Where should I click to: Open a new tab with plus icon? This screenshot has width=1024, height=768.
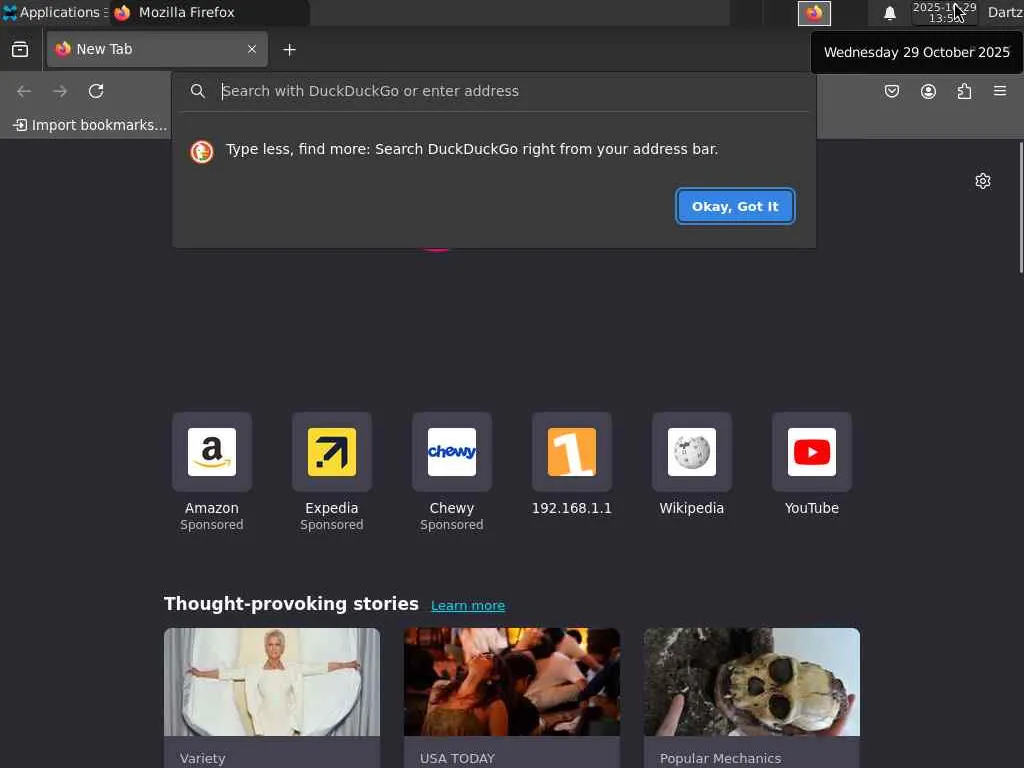(289, 50)
